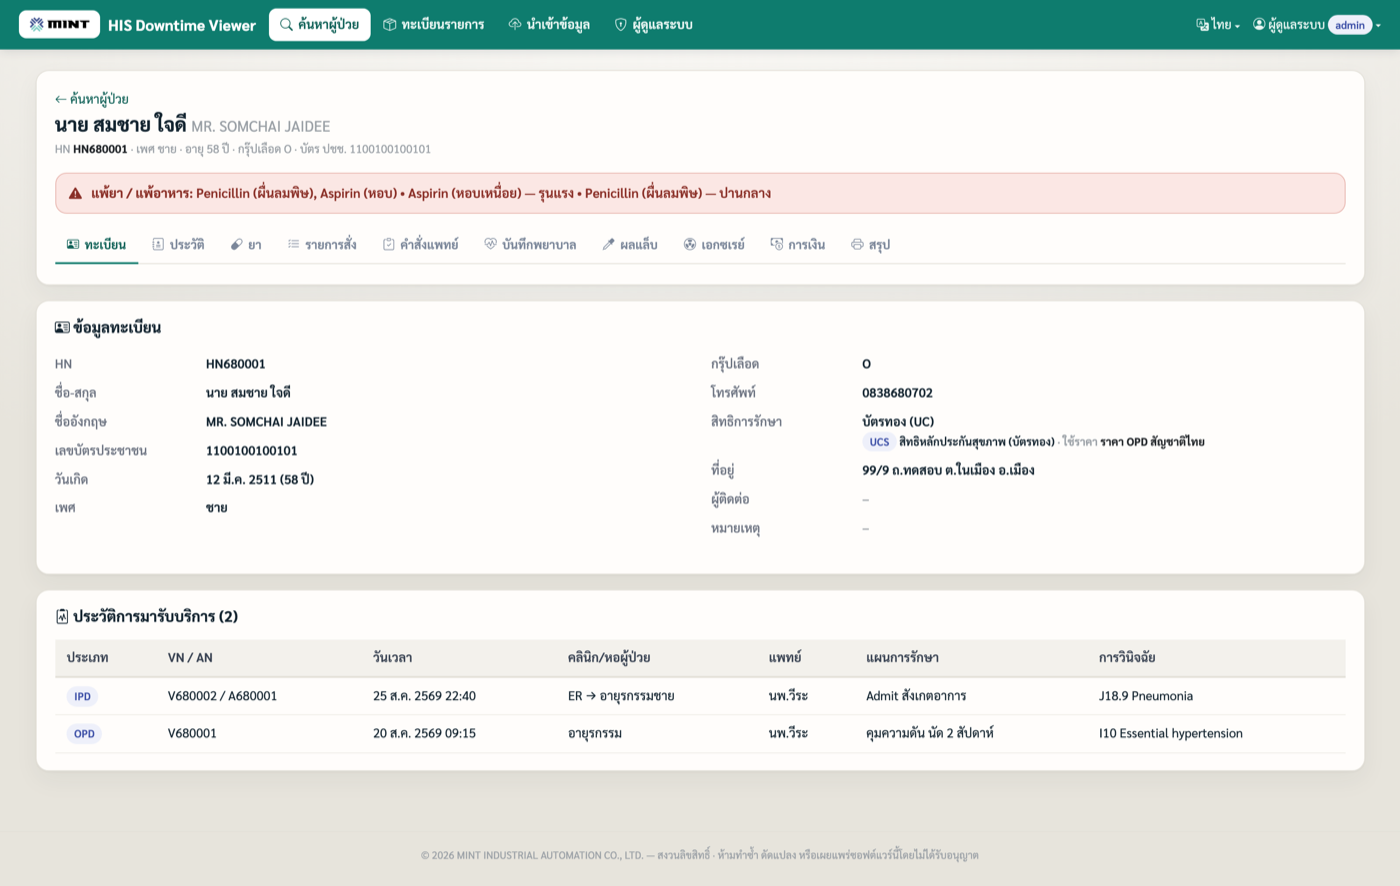Image resolution: width=1400 pixels, height=886 pixels.
Task: Click J18.9 Pneumonia diagnosis
Action: [1145, 696]
